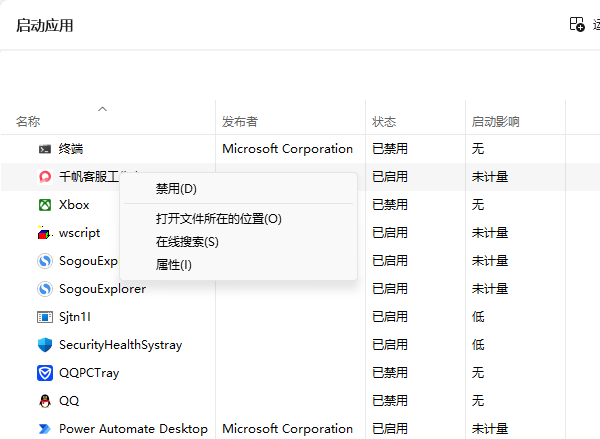The image size is (600, 439).
Task: Click 未计量 impact in wscript row
Action: click(490, 233)
